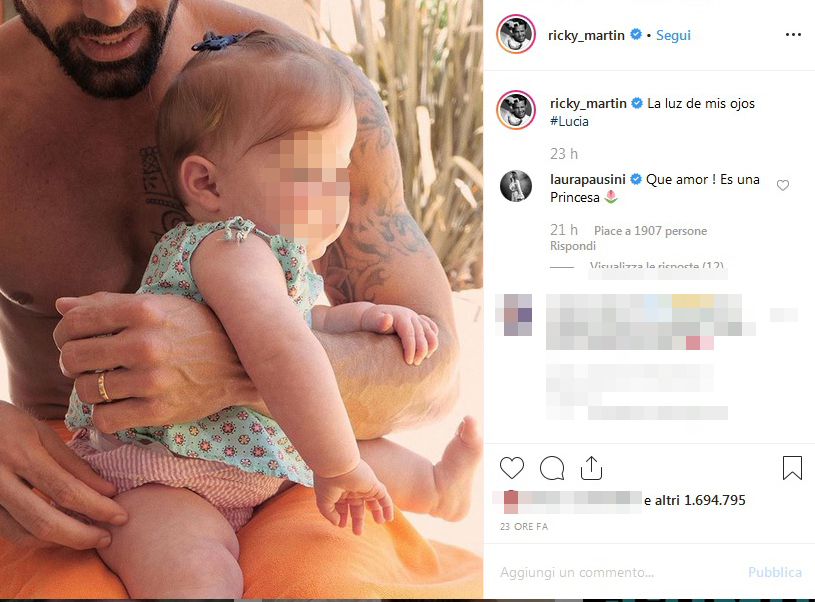Open ricky_martin avatar beside the caption
Screen dimensions: 815x602
tap(516, 110)
